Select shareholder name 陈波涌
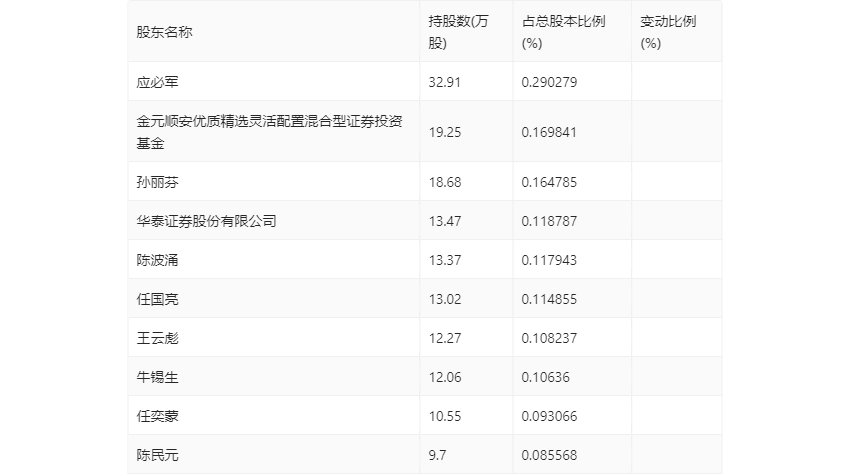This screenshot has width=850, height=474. (x=157, y=260)
